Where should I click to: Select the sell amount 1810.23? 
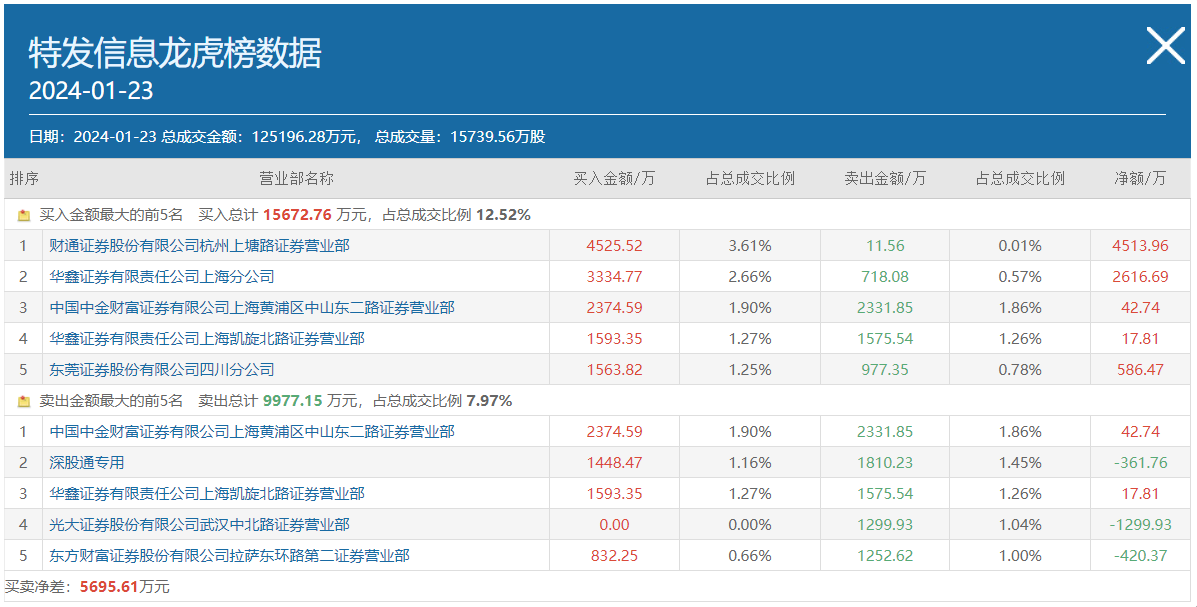[886, 463]
